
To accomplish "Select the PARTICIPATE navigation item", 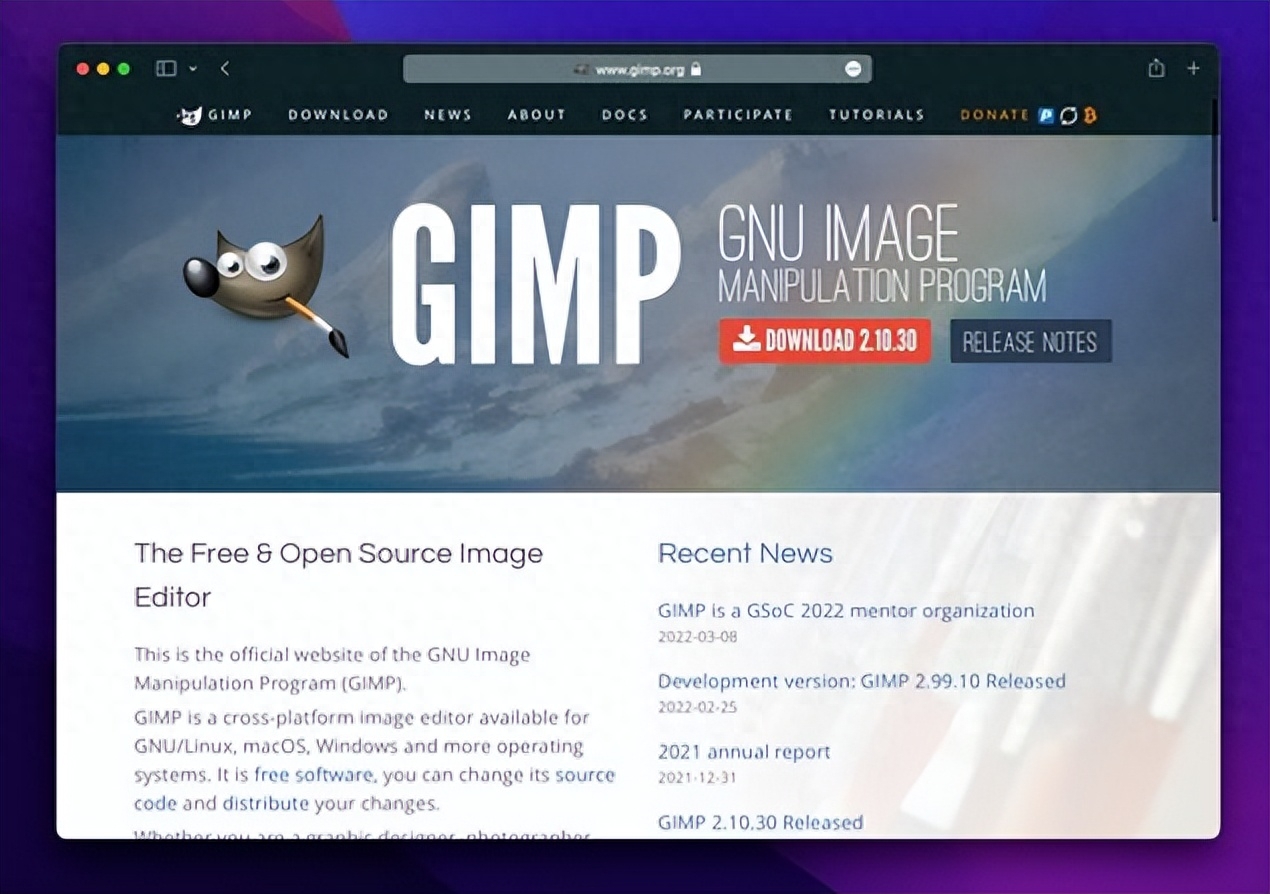I will [738, 115].
